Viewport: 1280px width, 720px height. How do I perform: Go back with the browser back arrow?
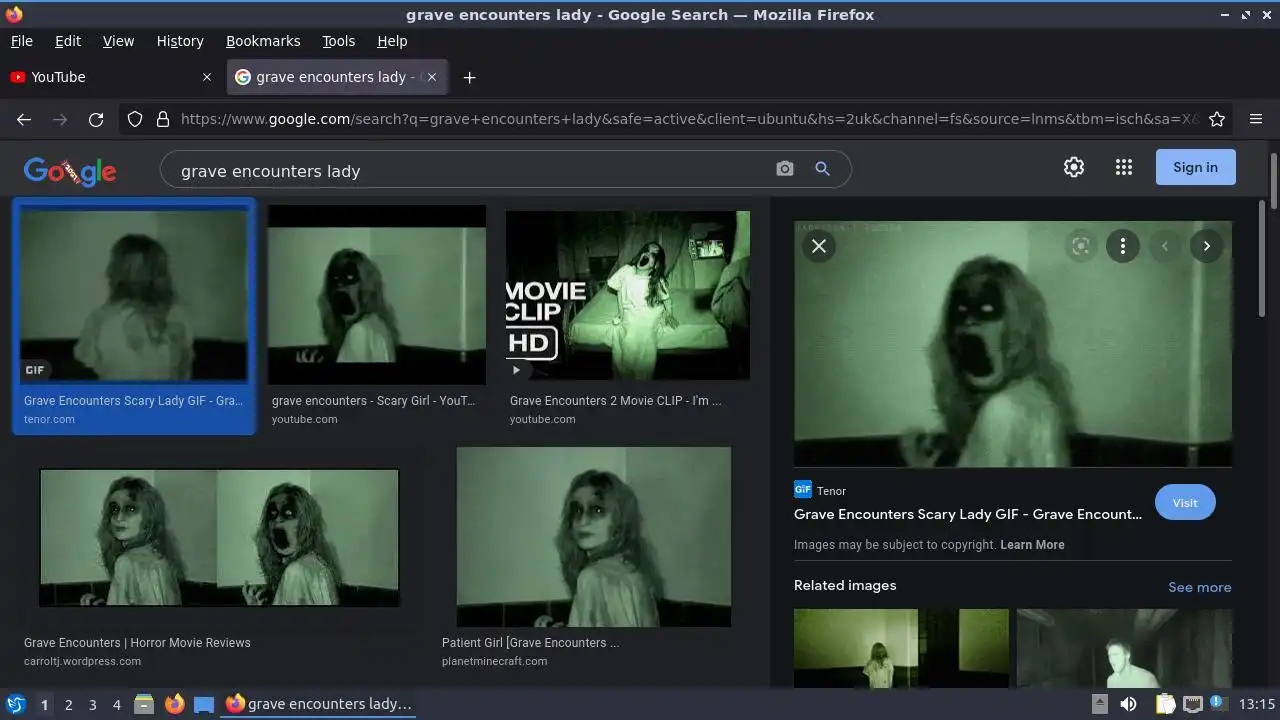24,119
